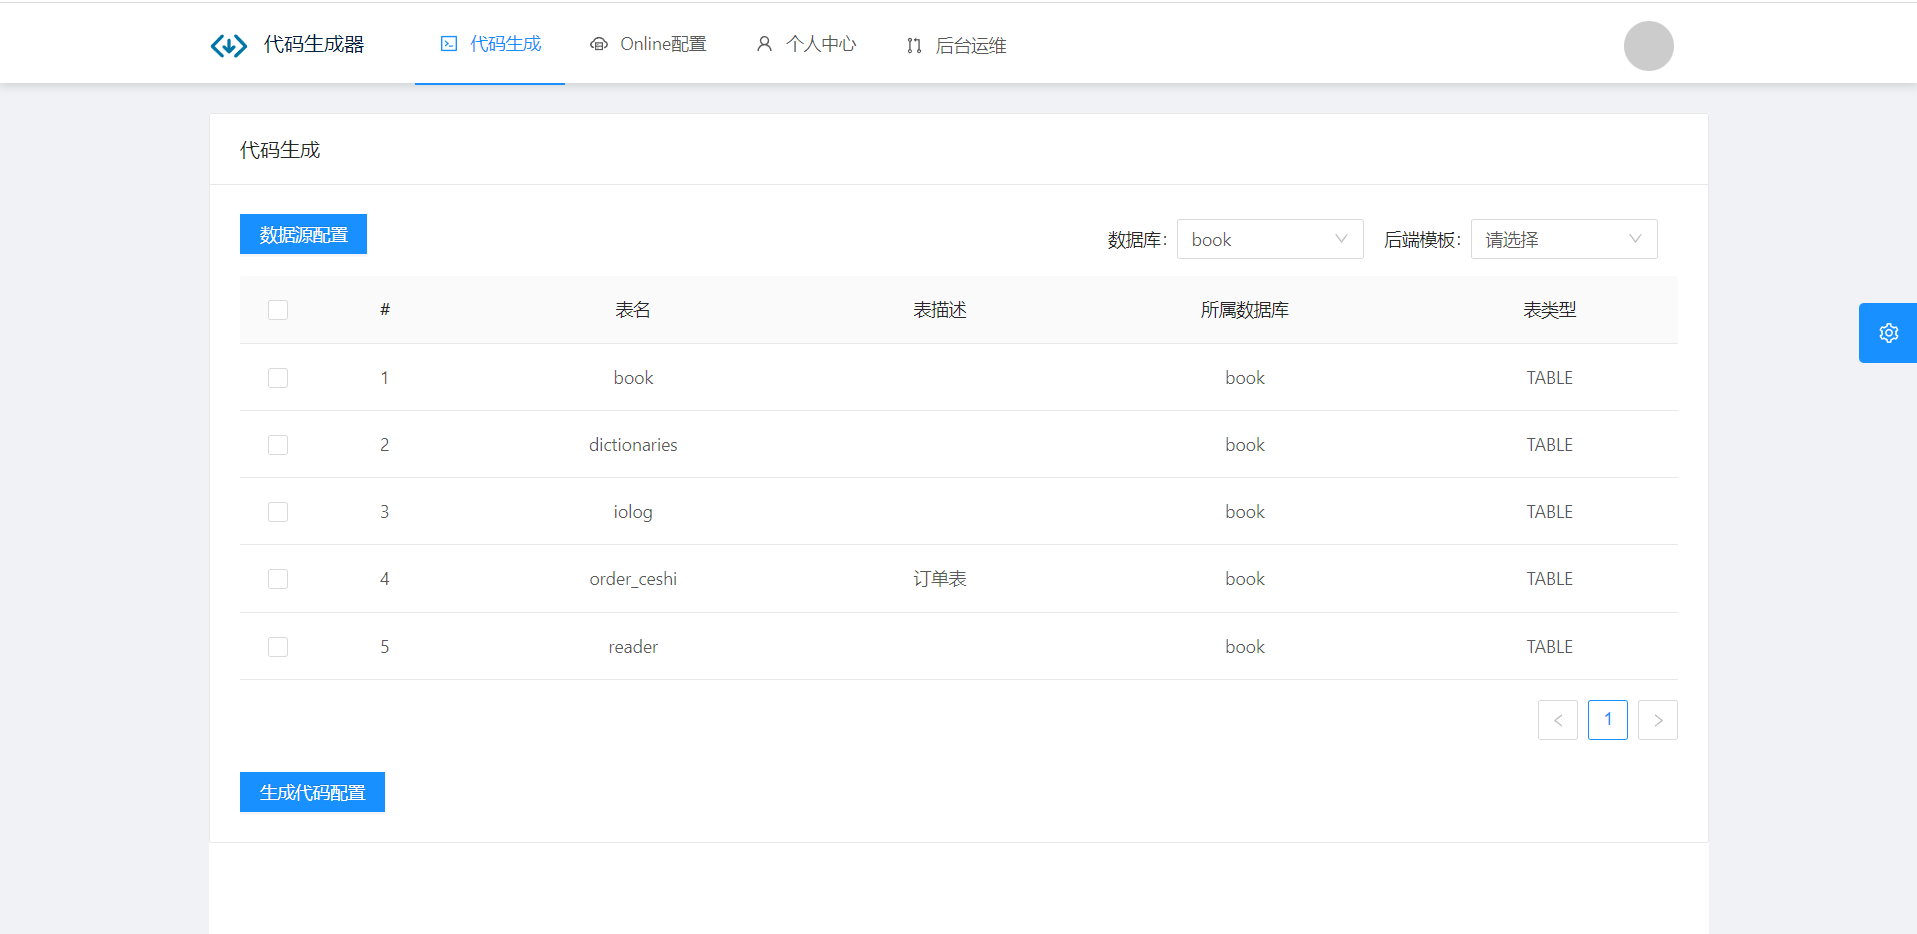Click the table name cell 'reader'
The height and width of the screenshot is (934, 1917).
(x=633, y=647)
